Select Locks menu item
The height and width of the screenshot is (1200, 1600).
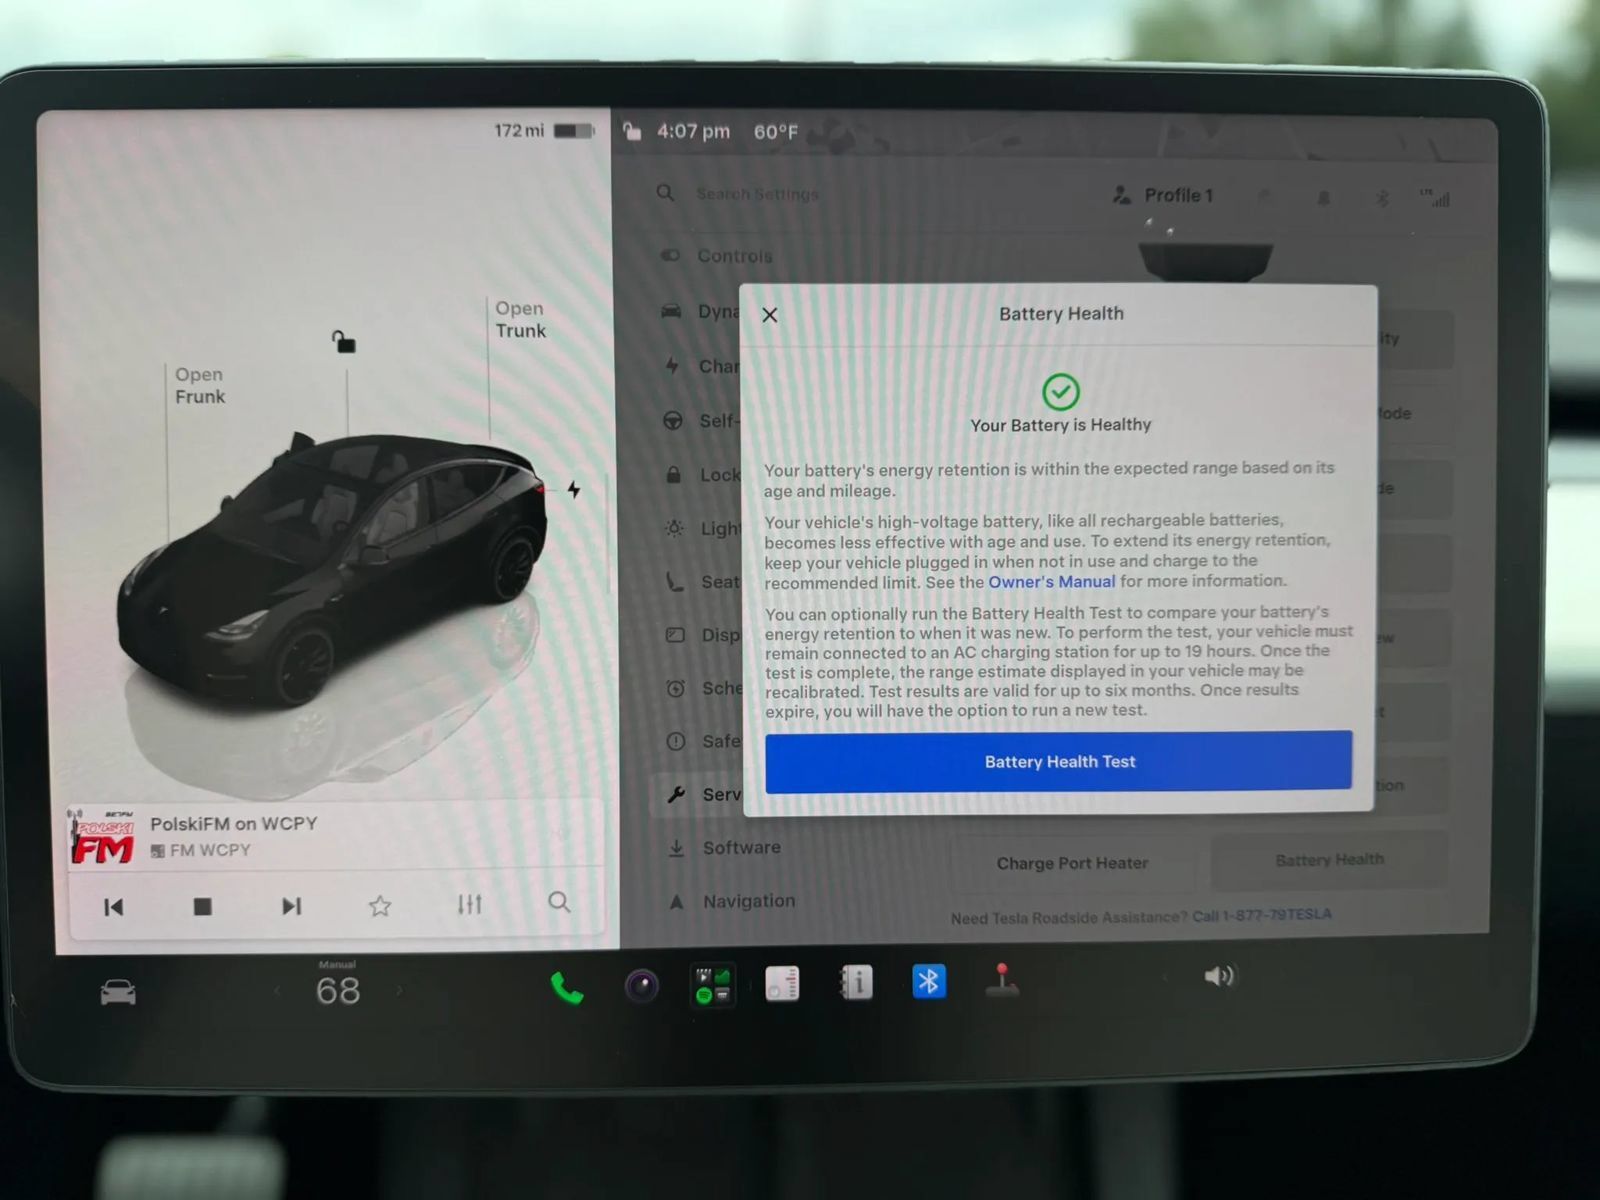point(702,474)
